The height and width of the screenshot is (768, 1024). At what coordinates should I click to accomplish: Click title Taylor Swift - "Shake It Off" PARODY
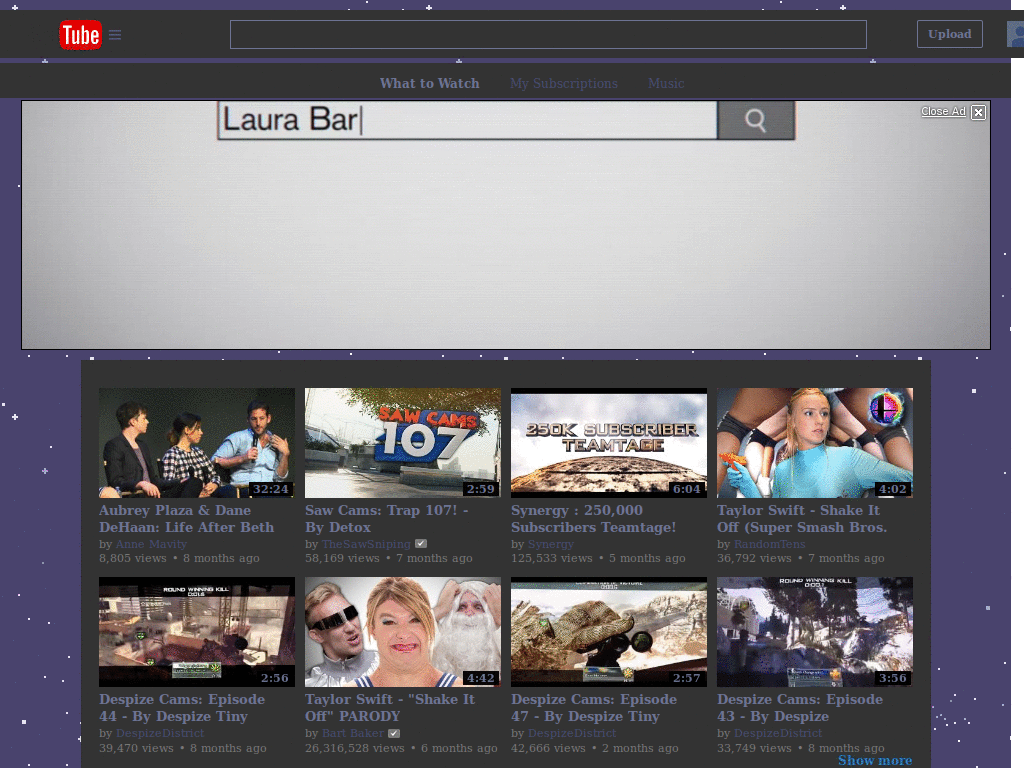(x=390, y=707)
